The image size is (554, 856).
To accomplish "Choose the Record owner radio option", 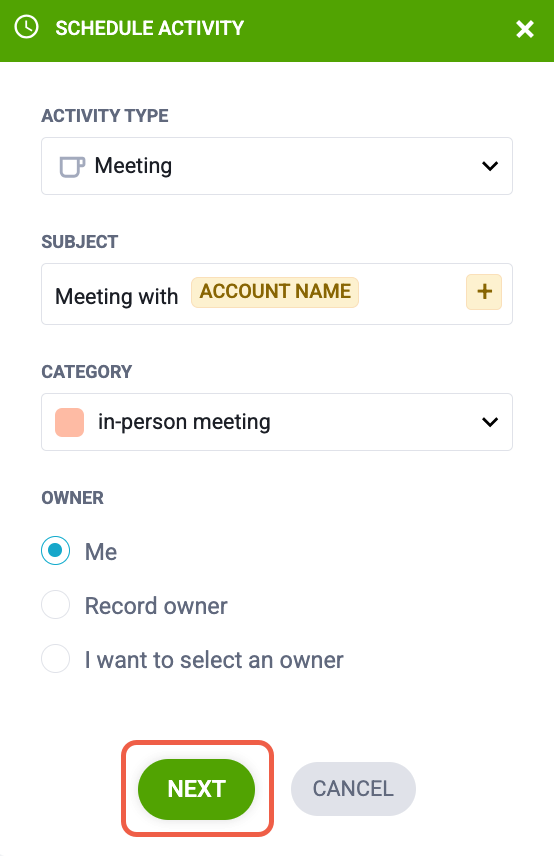I will [55, 604].
